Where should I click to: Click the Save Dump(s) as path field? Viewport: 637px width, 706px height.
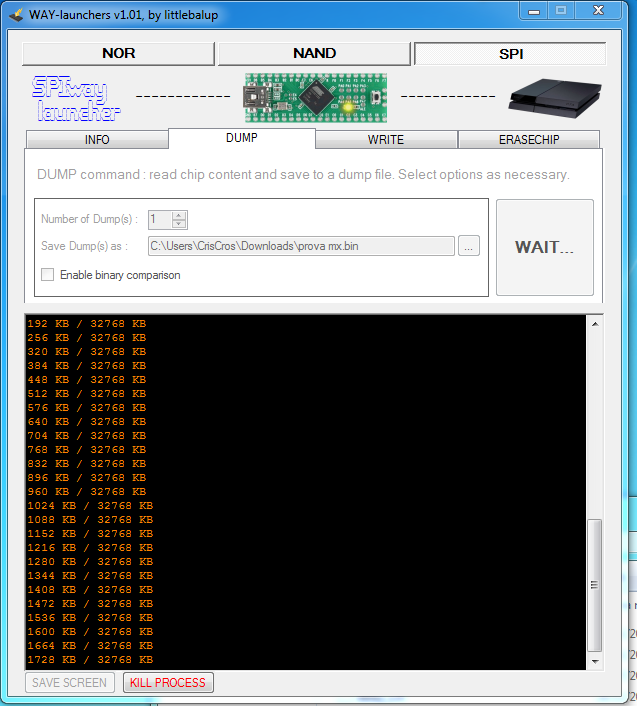coord(300,246)
